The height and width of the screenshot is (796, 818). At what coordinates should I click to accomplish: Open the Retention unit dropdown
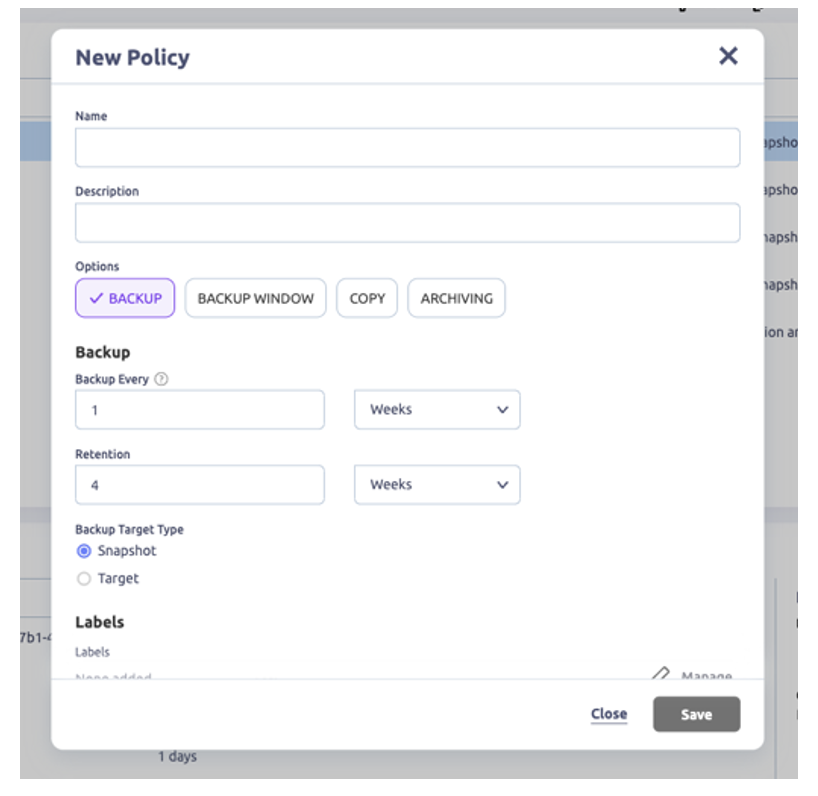(437, 485)
